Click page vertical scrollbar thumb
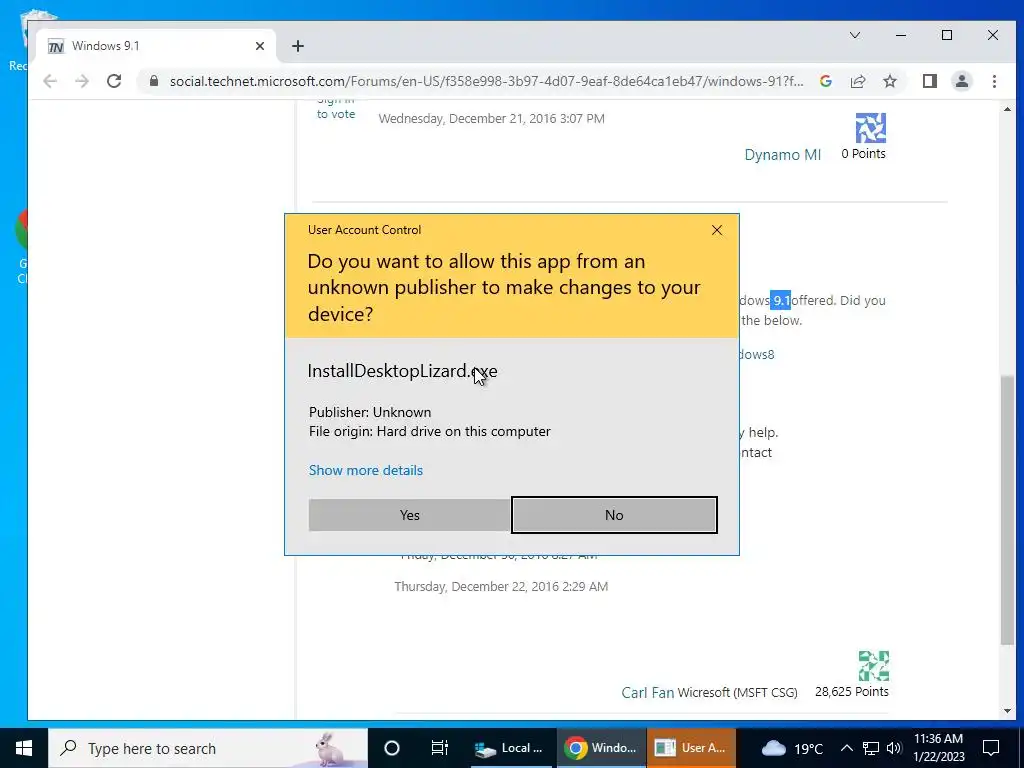The width and height of the screenshot is (1024, 768). pos(1007,510)
